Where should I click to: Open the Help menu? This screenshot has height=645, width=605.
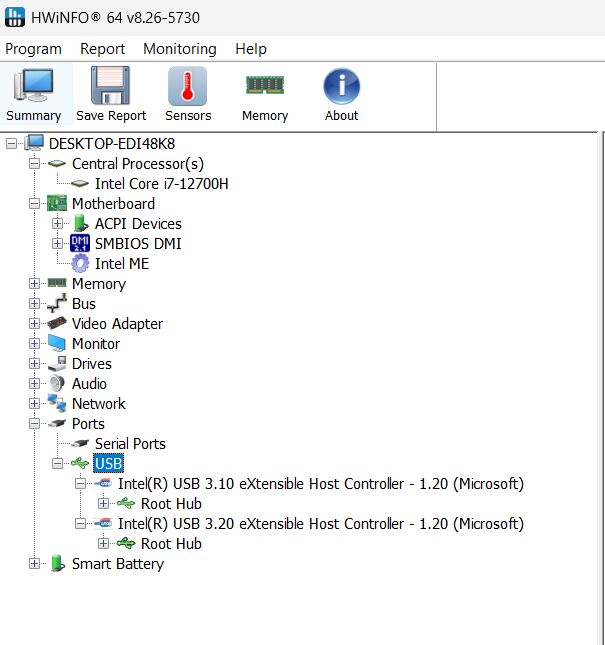(x=251, y=49)
